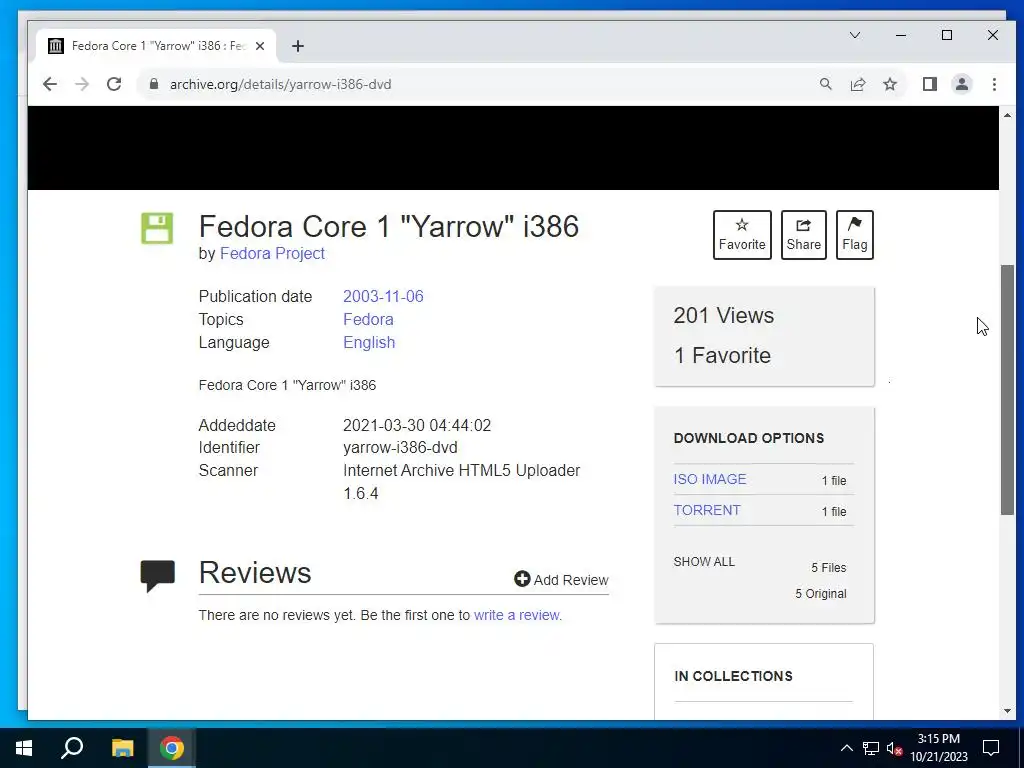The height and width of the screenshot is (768, 1024).
Task: Open a new browser tab
Action: point(298,46)
